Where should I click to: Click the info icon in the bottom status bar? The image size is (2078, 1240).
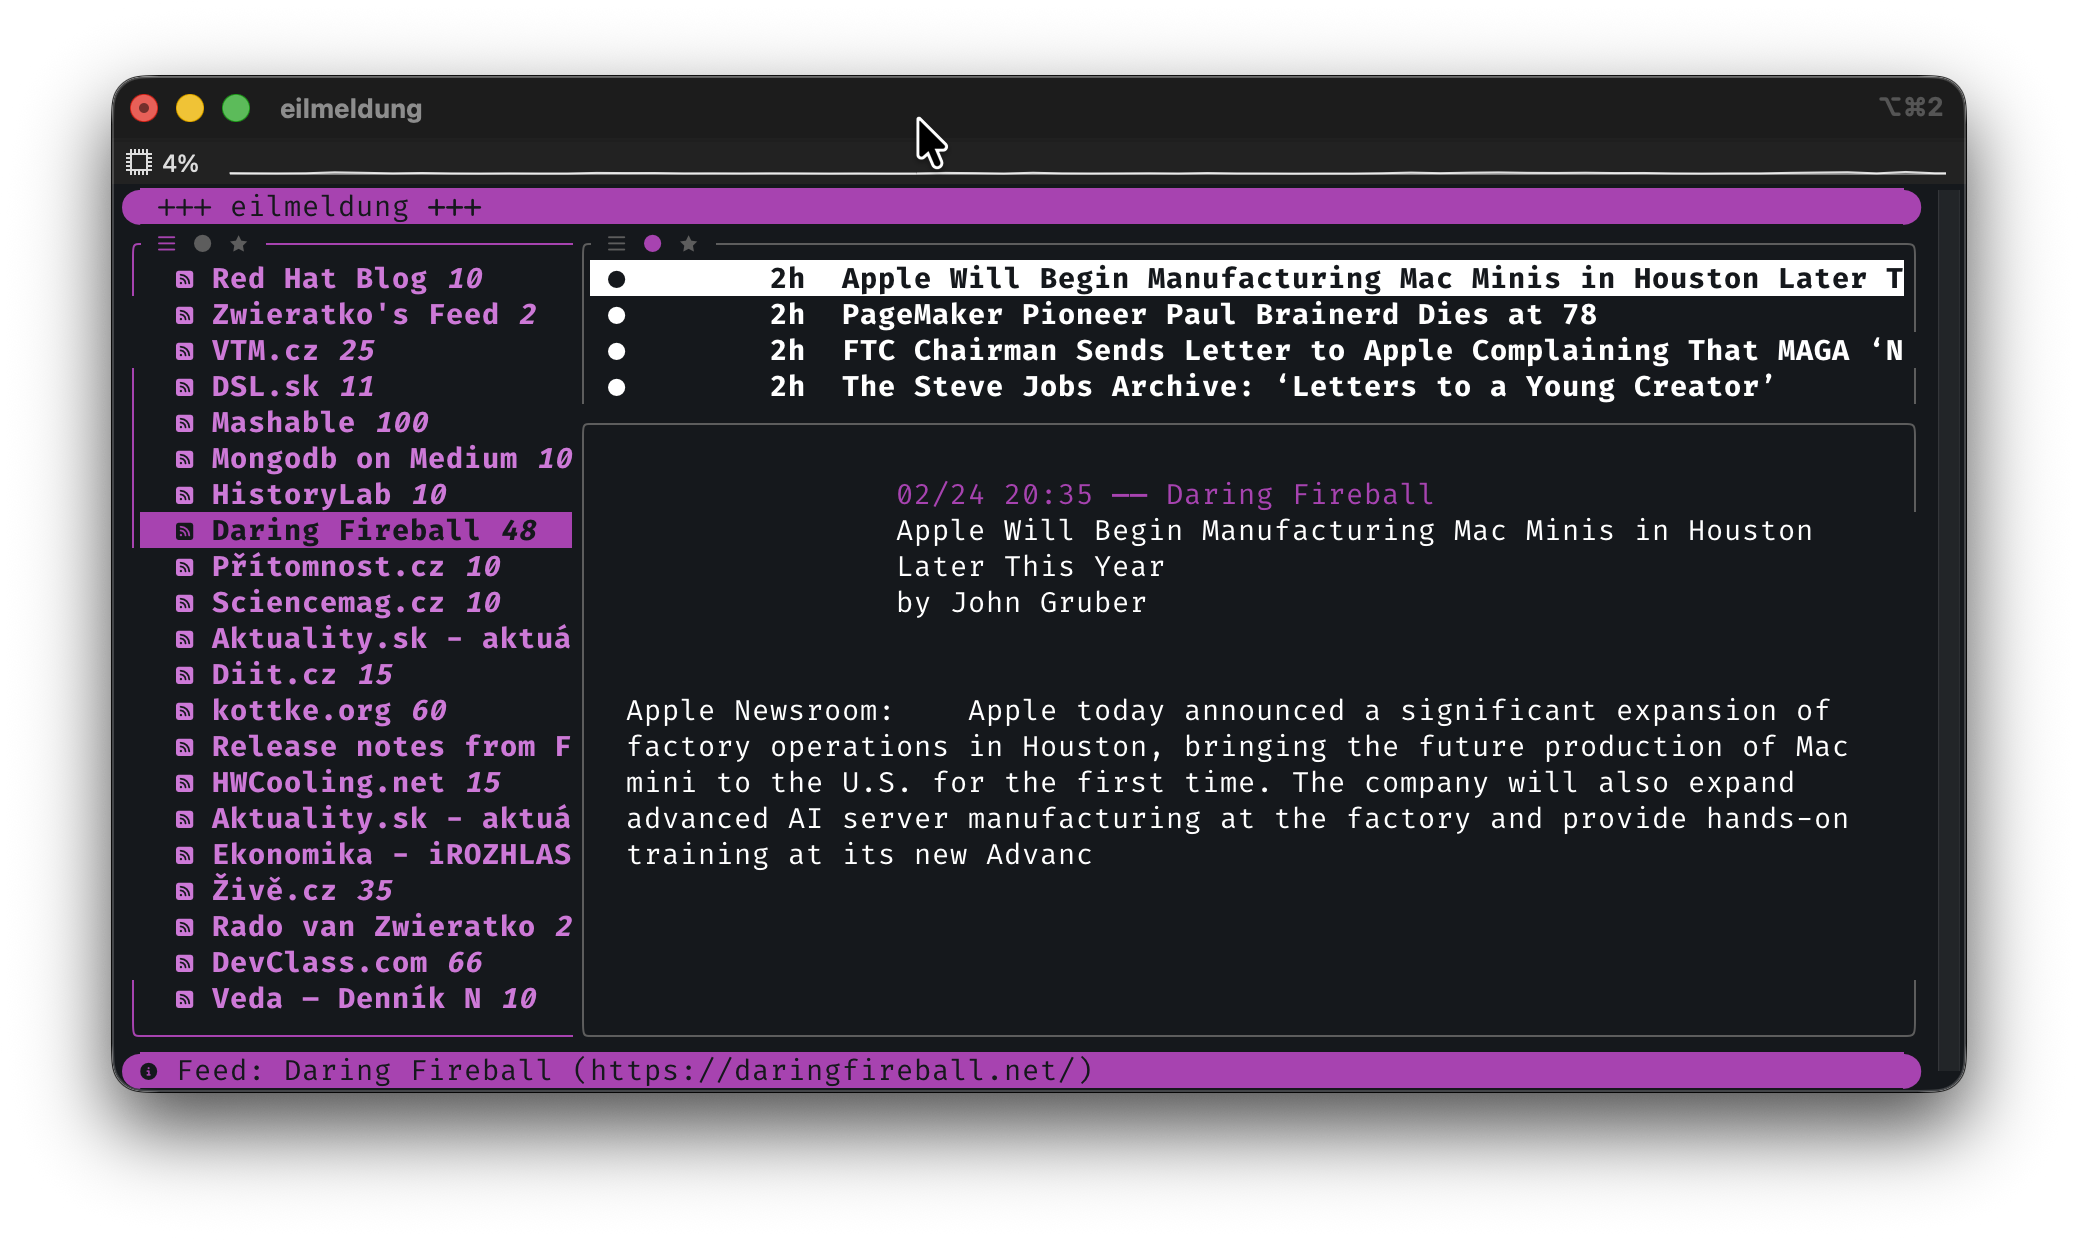[149, 1071]
